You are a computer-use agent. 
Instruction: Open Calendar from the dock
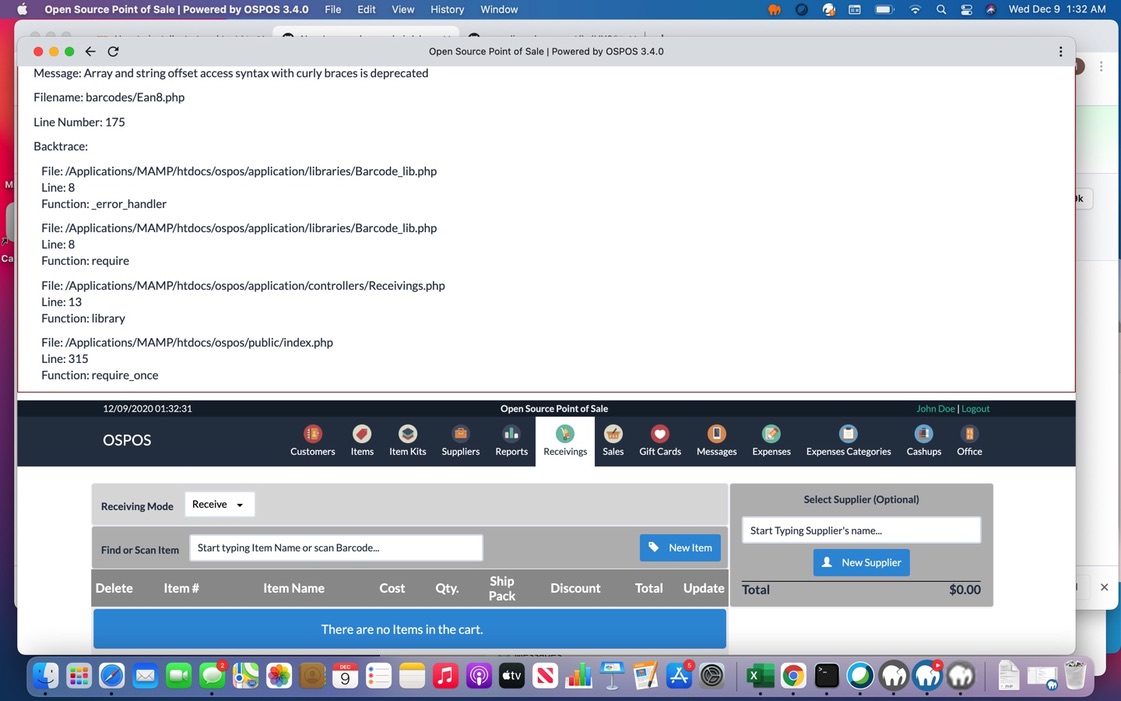tap(345, 675)
